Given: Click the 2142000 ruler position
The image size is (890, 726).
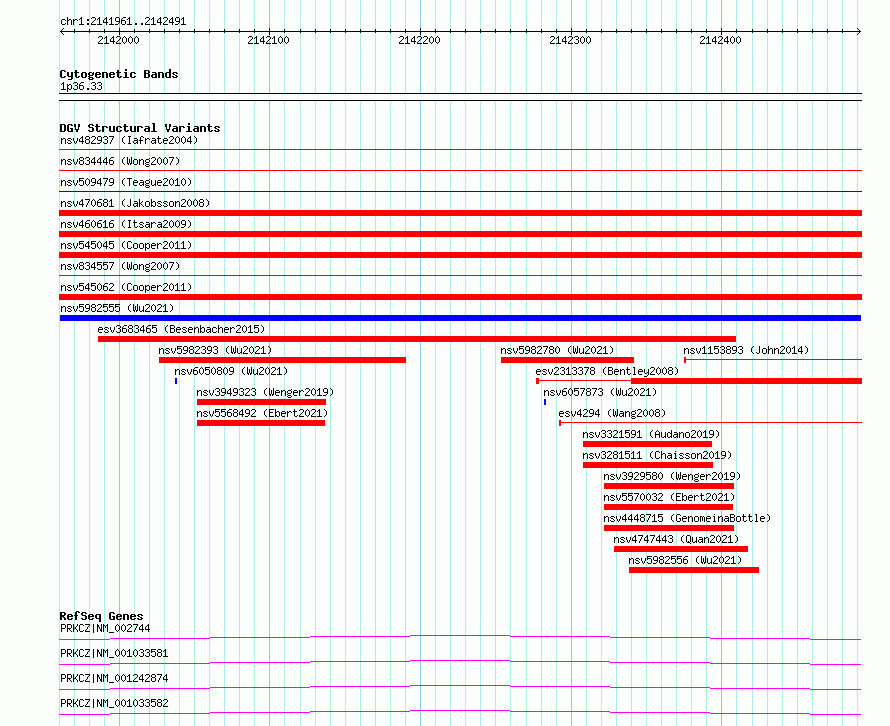Looking at the screenshot, I should (118, 40).
